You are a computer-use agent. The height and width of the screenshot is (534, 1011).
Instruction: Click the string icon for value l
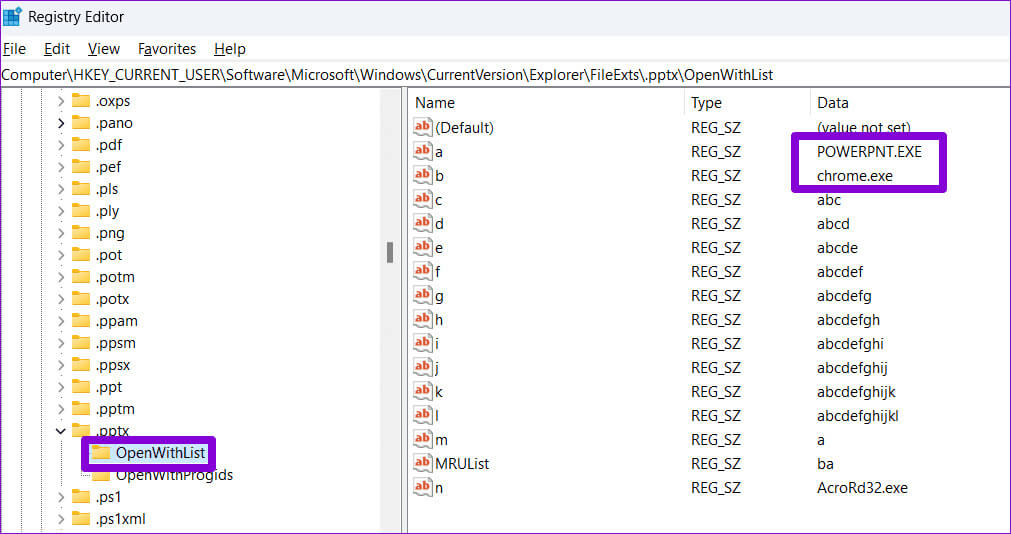[x=423, y=415]
